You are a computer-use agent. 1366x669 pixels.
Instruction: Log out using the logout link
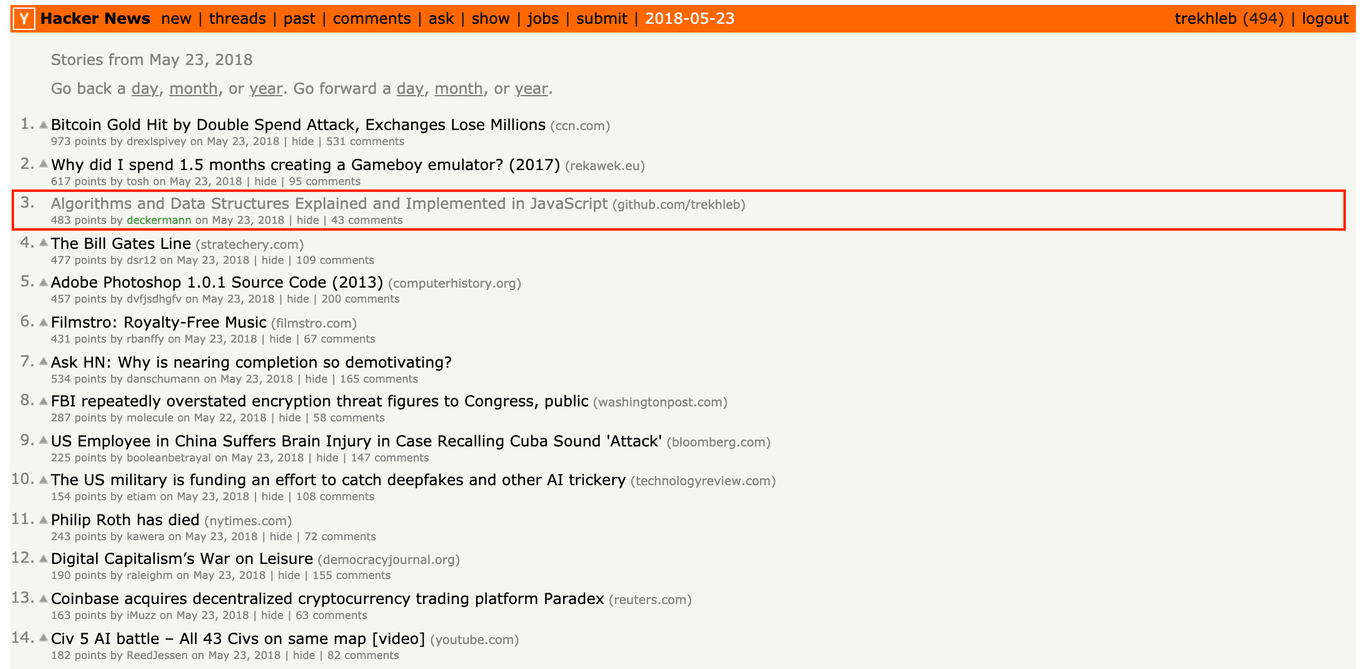tap(1325, 19)
